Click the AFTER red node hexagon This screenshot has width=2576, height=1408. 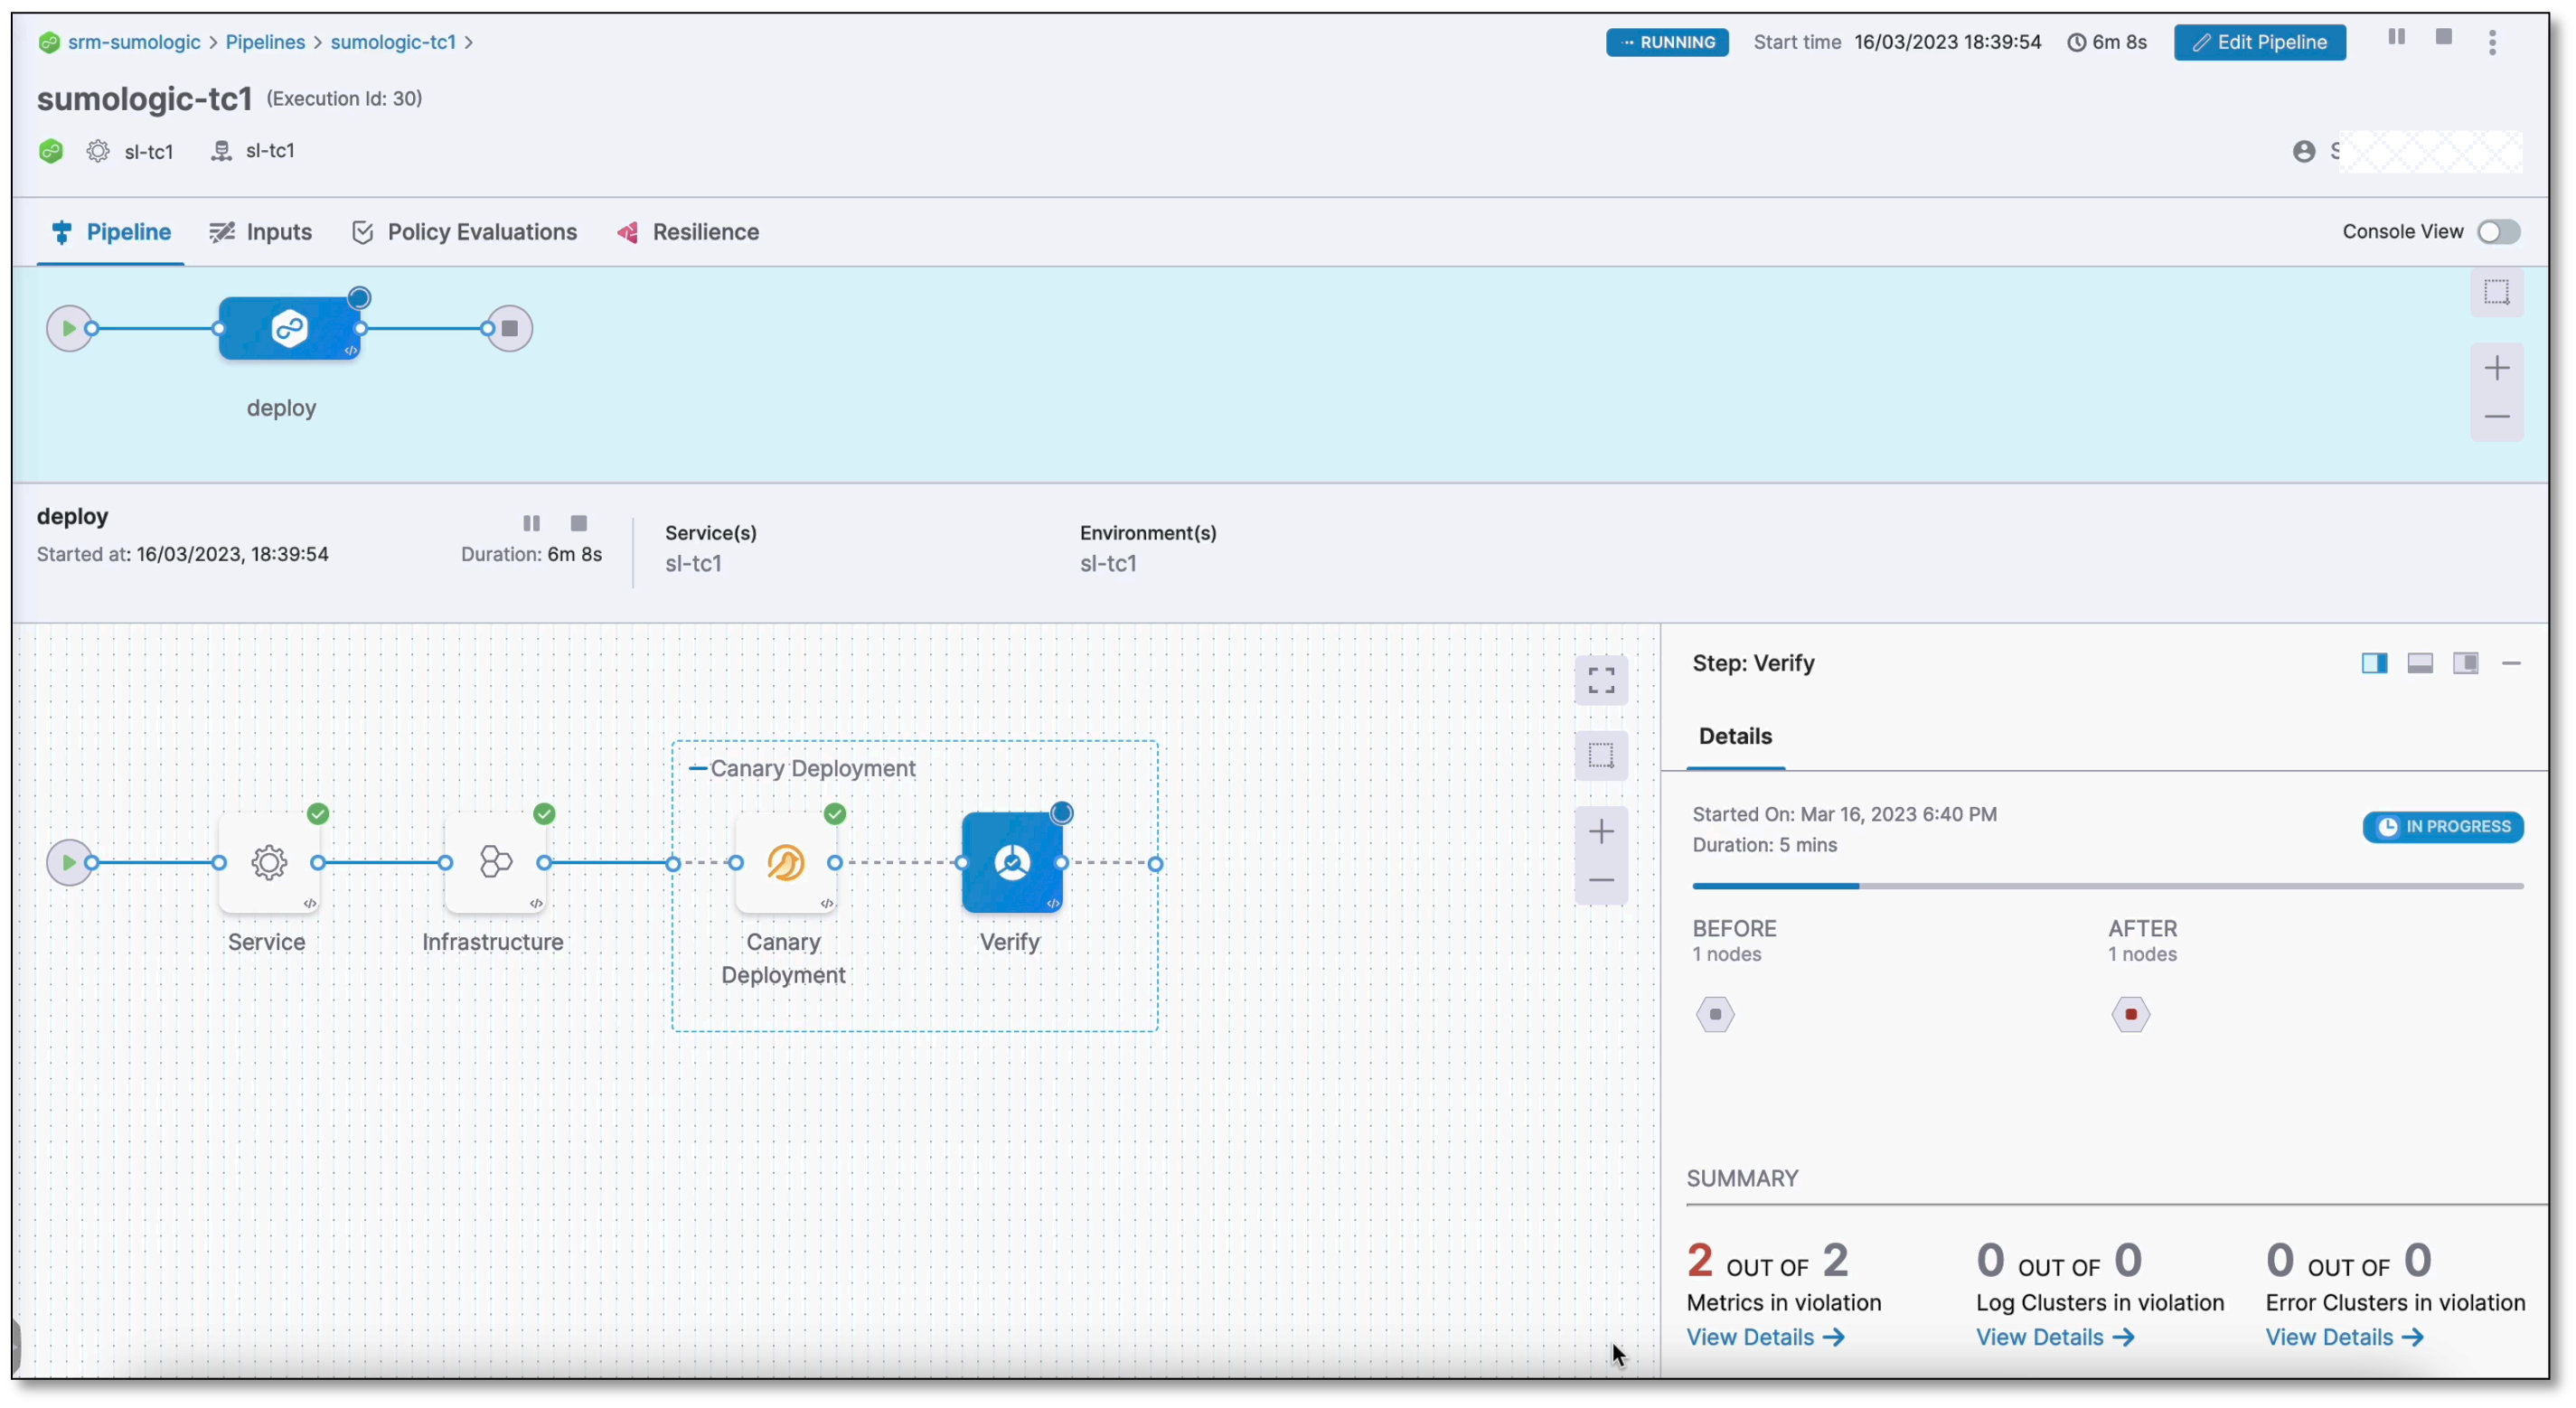[2131, 1014]
